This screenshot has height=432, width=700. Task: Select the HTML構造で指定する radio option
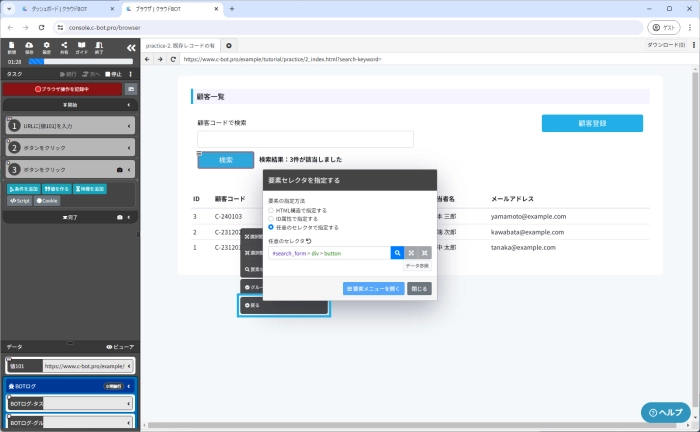[271, 211]
